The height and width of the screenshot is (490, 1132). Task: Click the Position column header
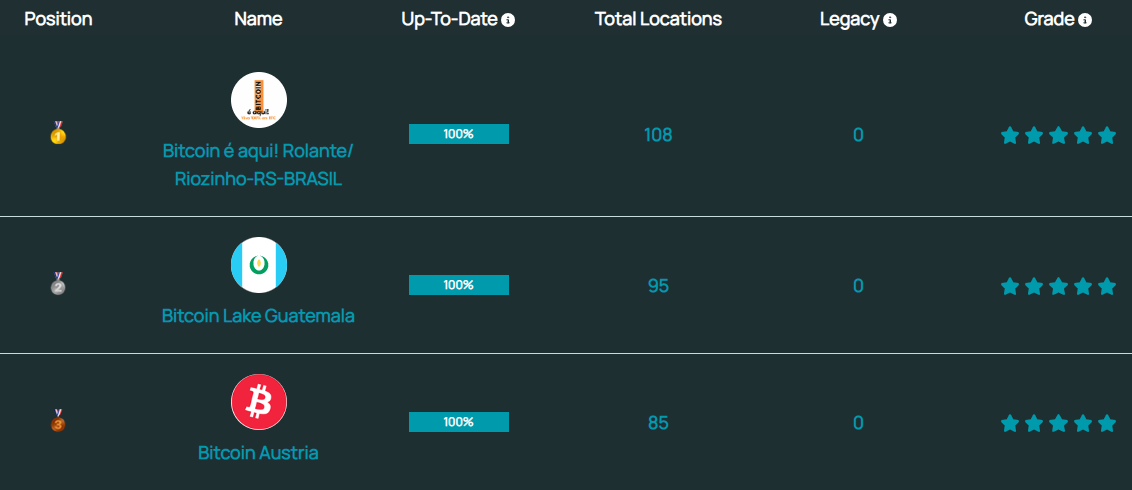point(58,19)
